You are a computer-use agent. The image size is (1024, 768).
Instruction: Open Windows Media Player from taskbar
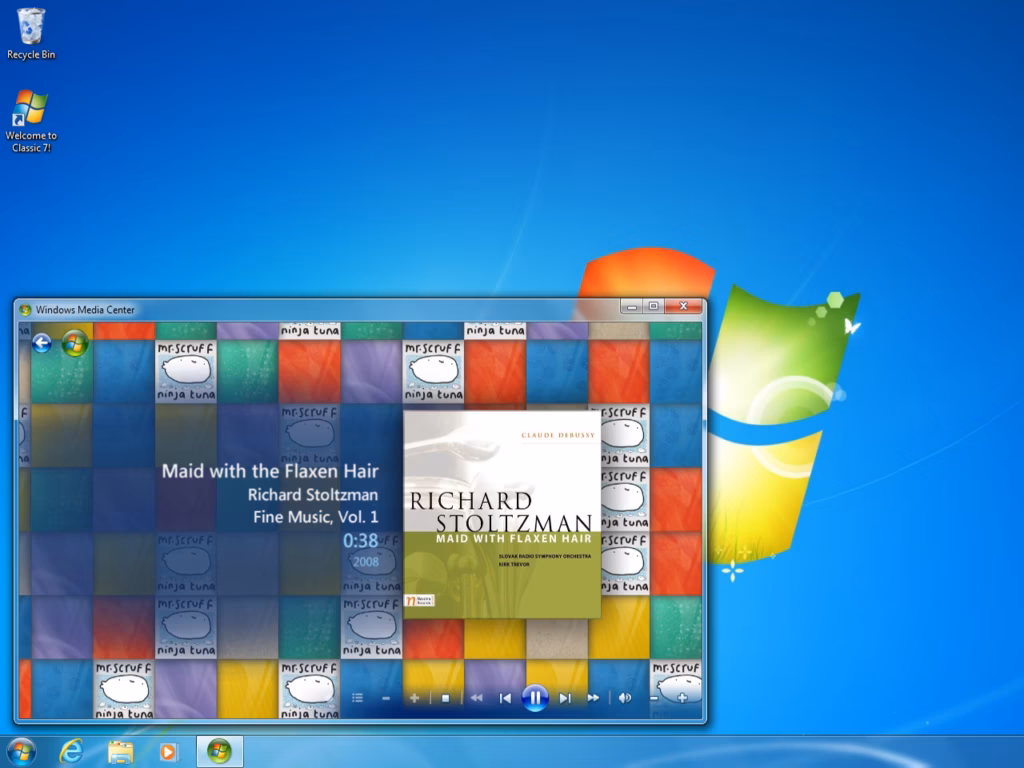168,752
